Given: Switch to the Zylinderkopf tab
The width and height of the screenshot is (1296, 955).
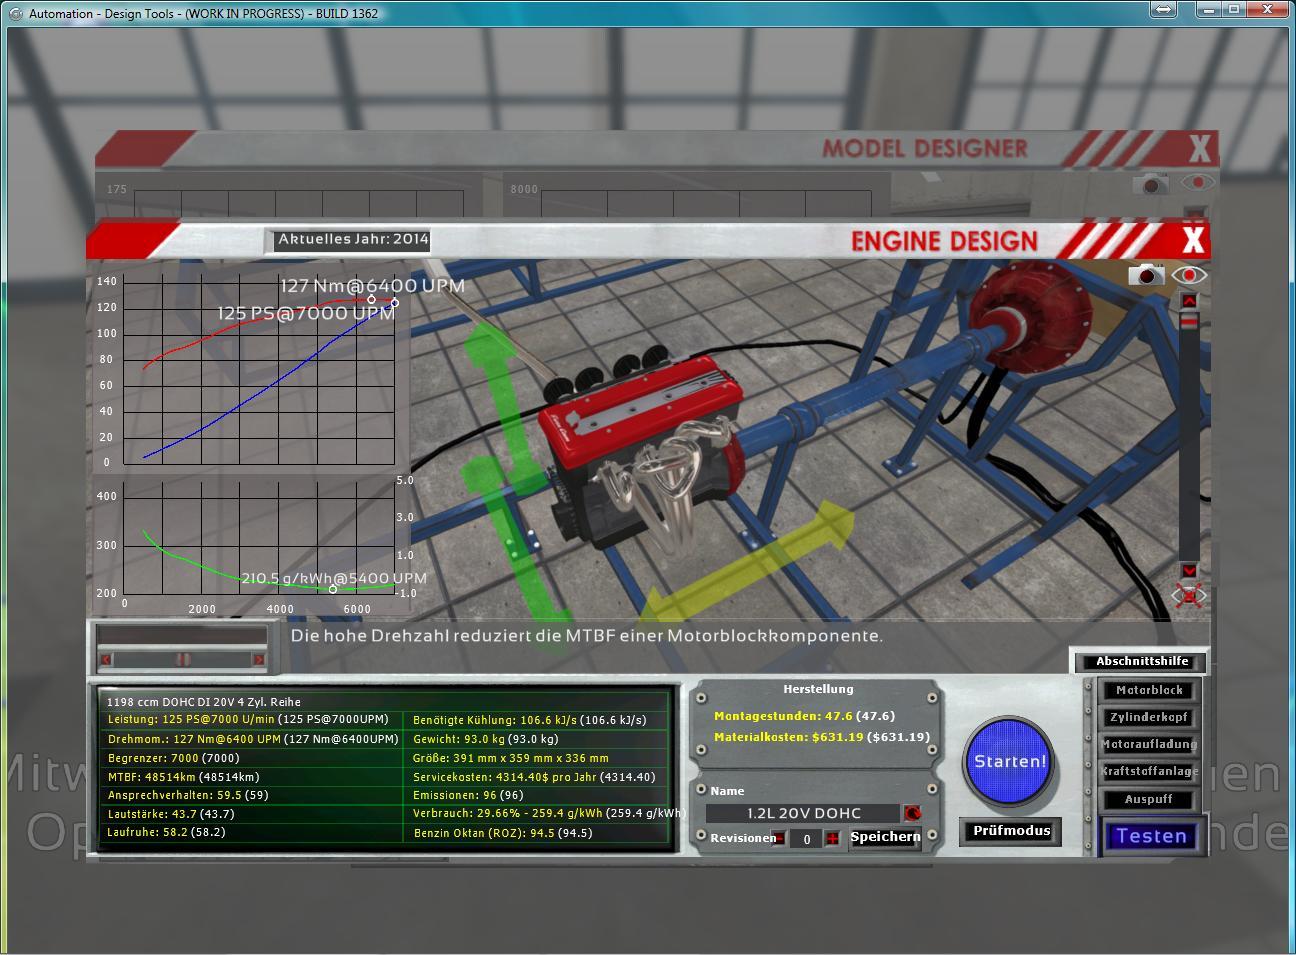Looking at the screenshot, I should [1149, 717].
